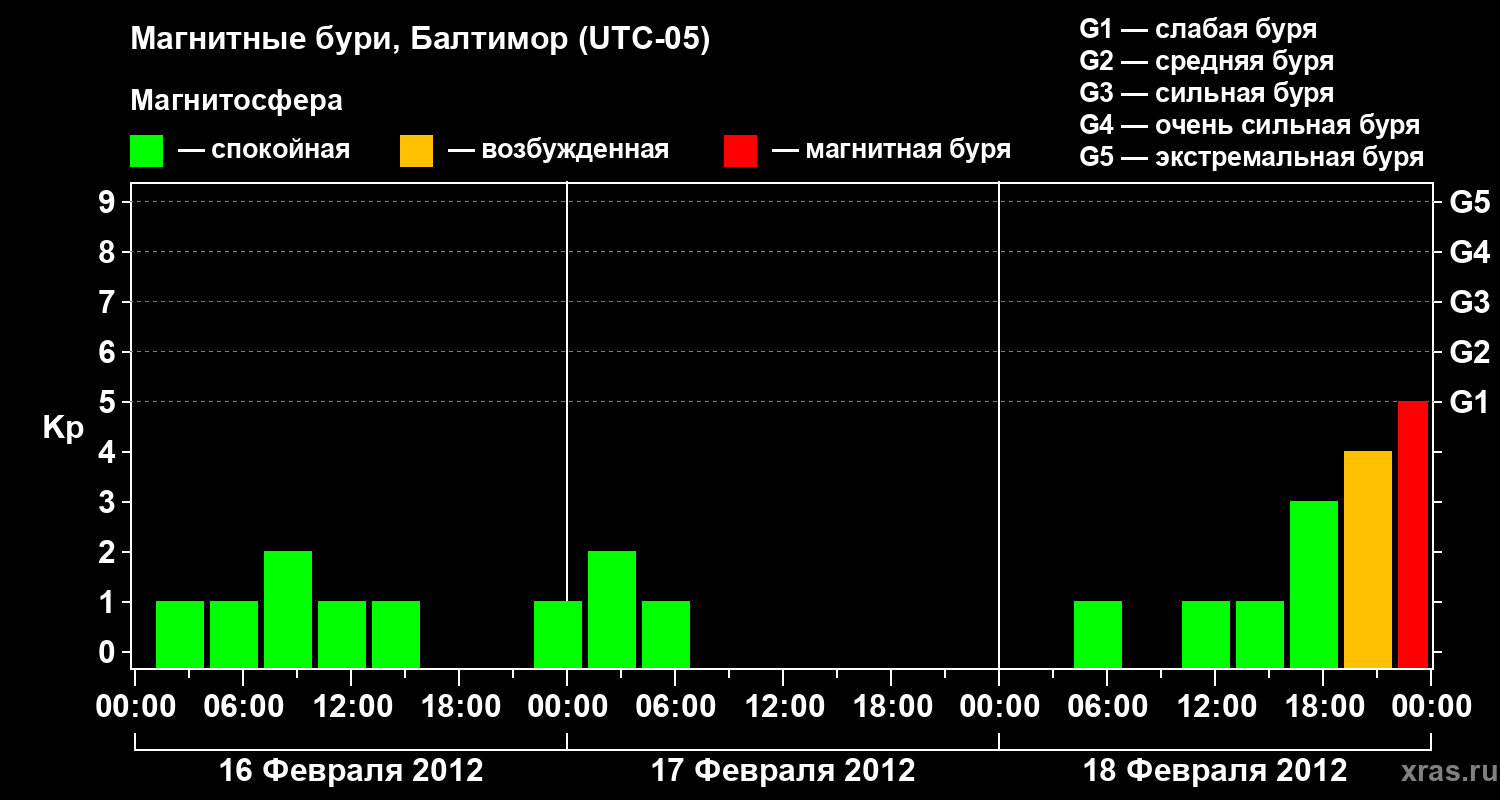
Task: Click '06:00' time label above 17 Февраля
Action: (x=675, y=707)
